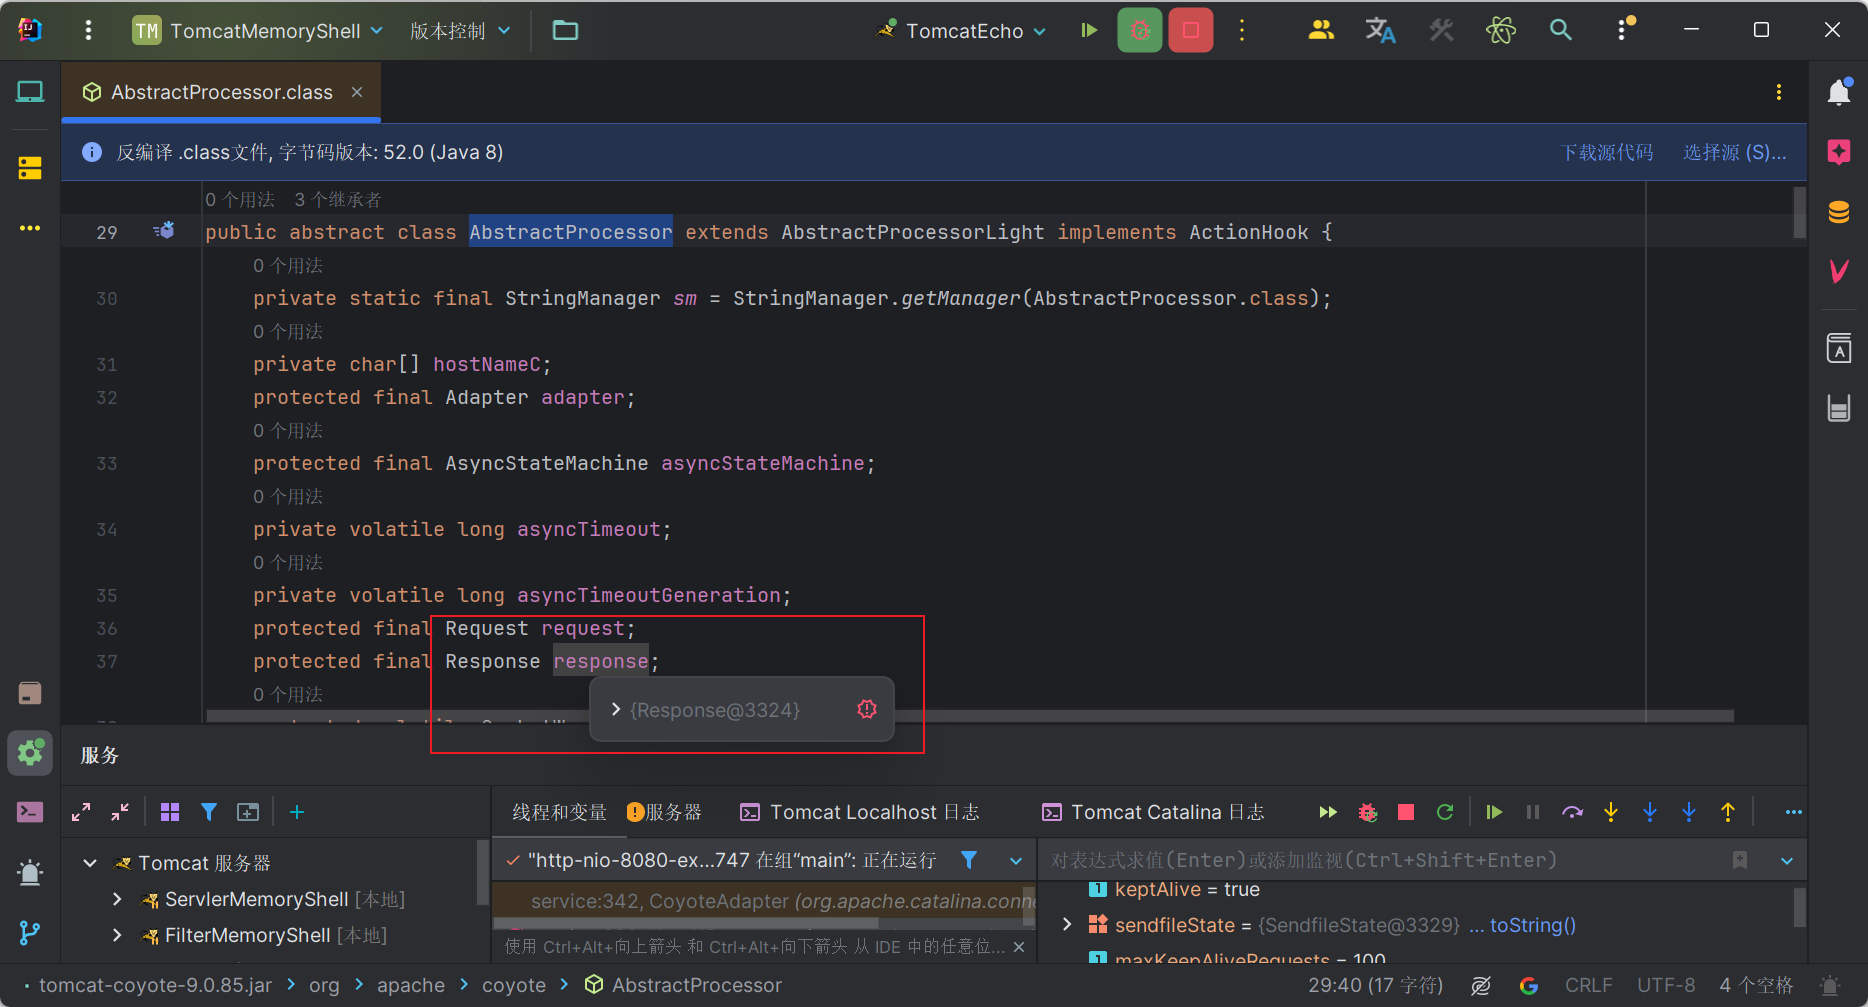Click 下载源代码 link
The image size is (1868, 1007).
point(1606,152)
